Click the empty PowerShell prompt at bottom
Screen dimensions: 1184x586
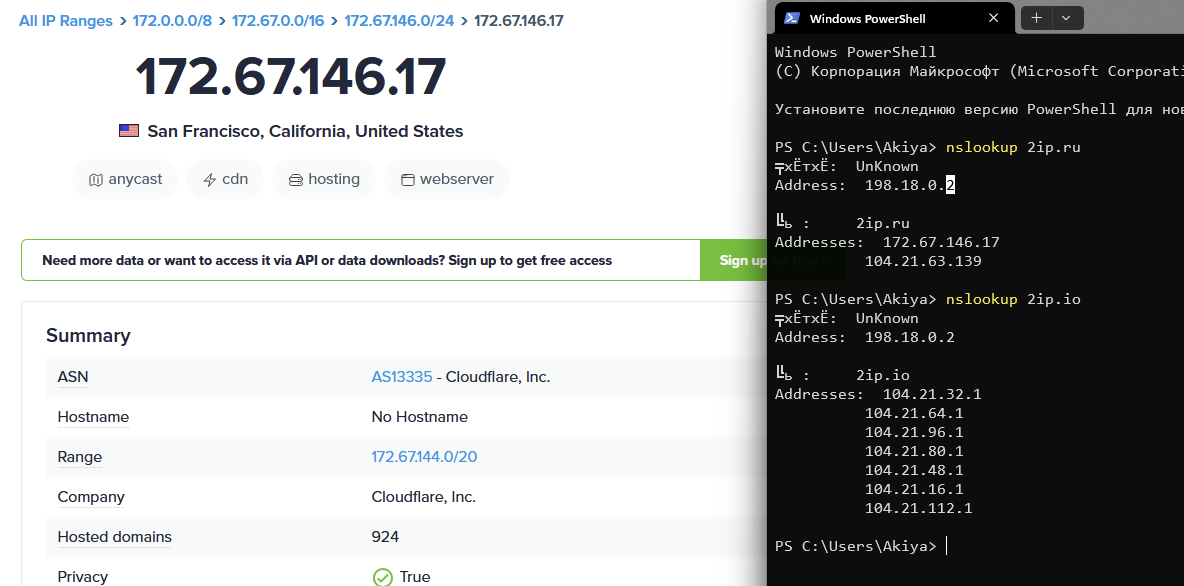click(861, 546)
